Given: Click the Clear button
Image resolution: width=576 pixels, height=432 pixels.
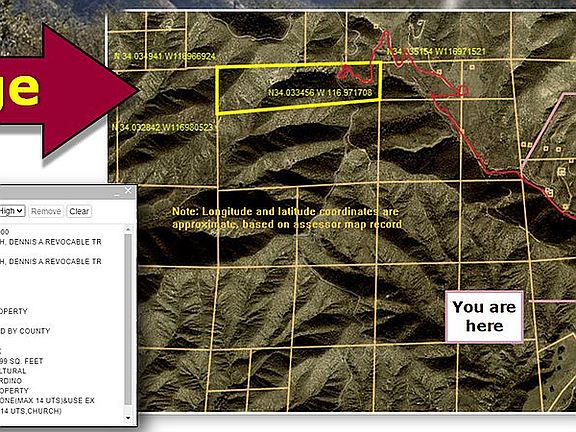Looking at the screenshot, I should tap(79, 211).
